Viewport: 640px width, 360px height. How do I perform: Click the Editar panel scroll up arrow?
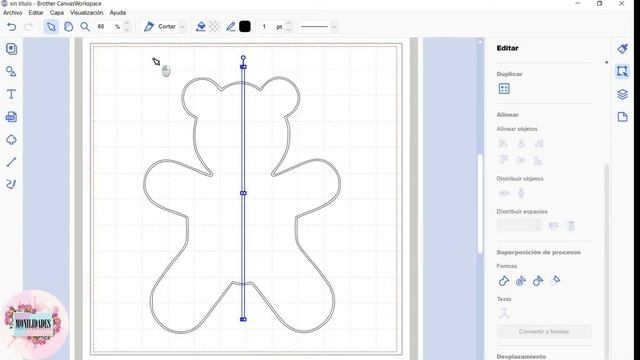(x=607, y=62)
